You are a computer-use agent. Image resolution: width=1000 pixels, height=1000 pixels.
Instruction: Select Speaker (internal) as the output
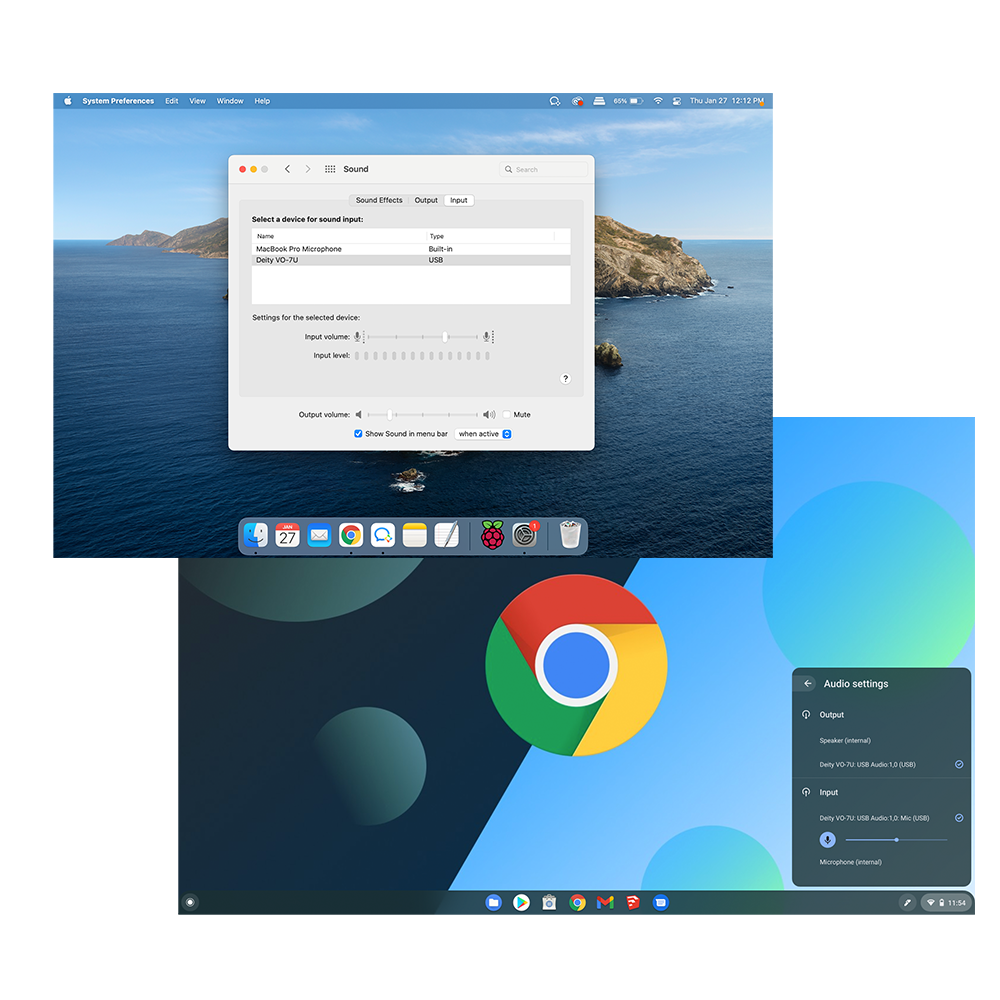(845, 741)
